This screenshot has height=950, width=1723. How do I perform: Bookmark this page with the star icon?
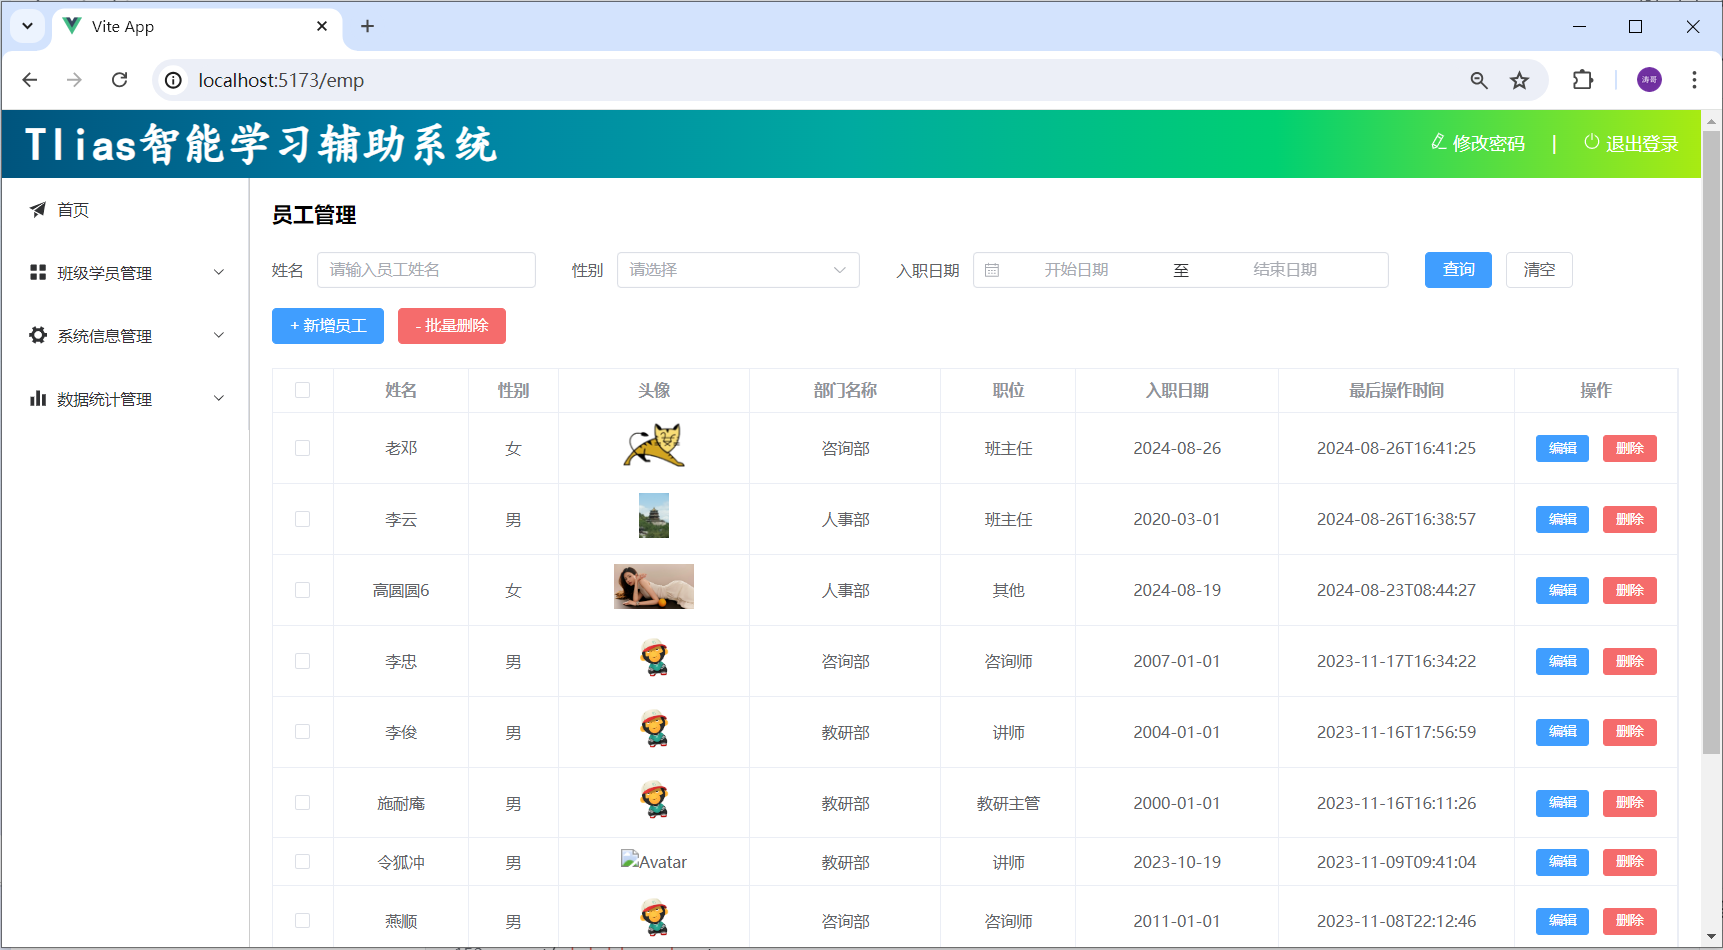tap(1519, 80)
